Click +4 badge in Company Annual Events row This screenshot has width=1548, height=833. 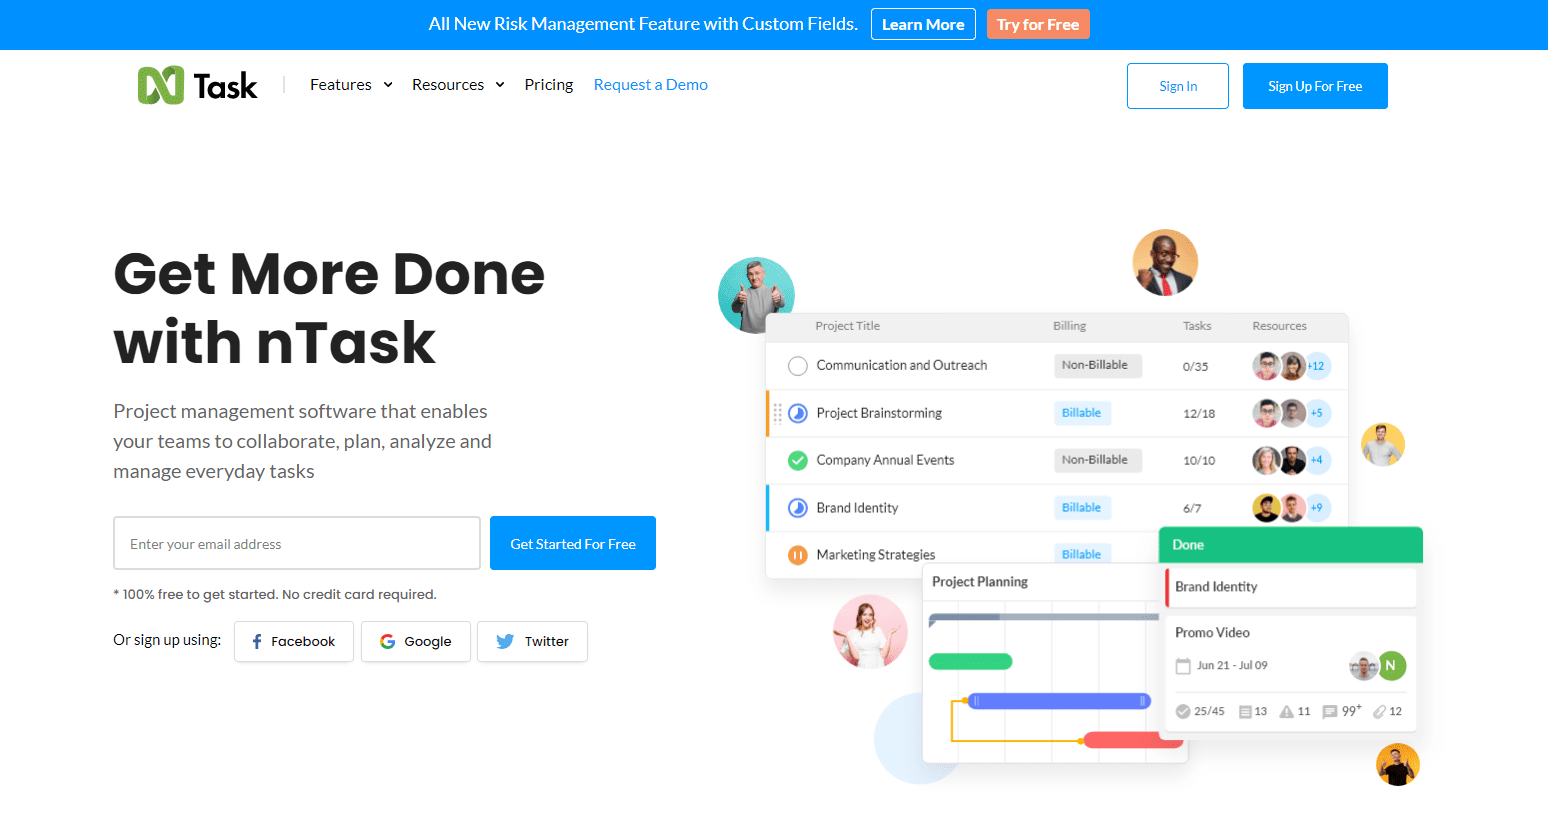(x=1317, y=460)
